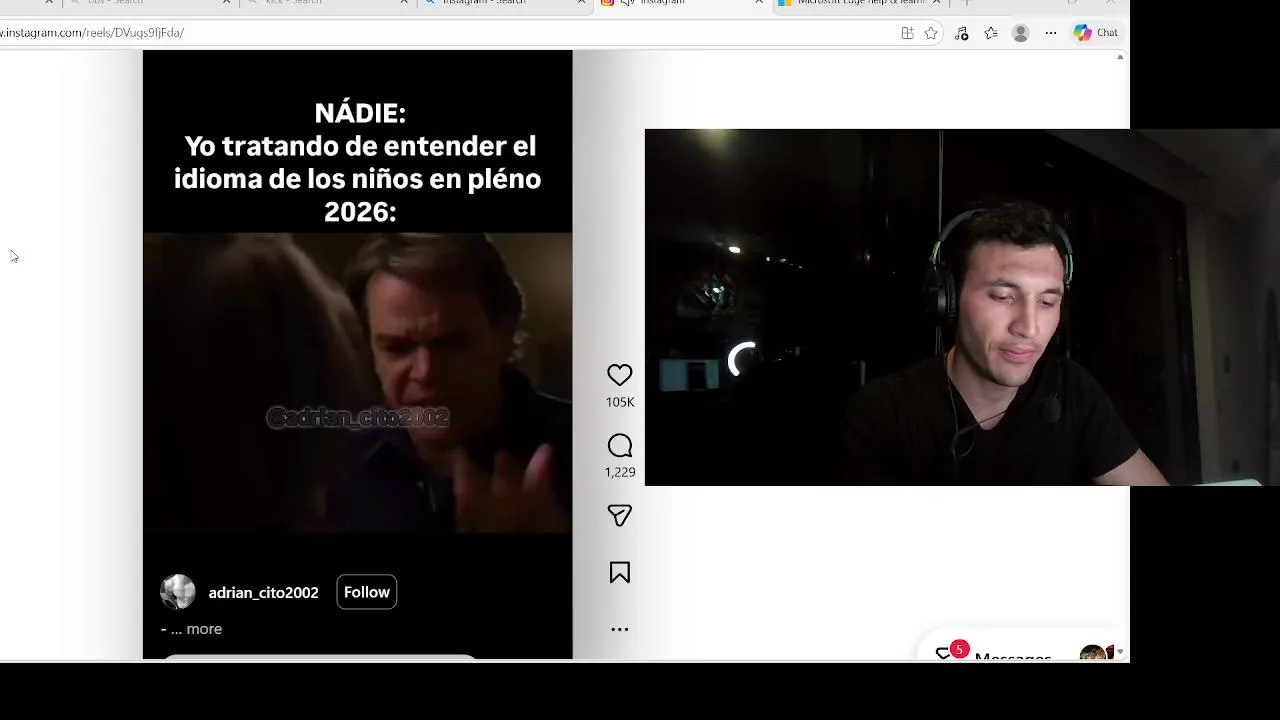Screen dimensions: 1280x720
Task: Follow adrian_cito2002
Action: tap(366, 592)
